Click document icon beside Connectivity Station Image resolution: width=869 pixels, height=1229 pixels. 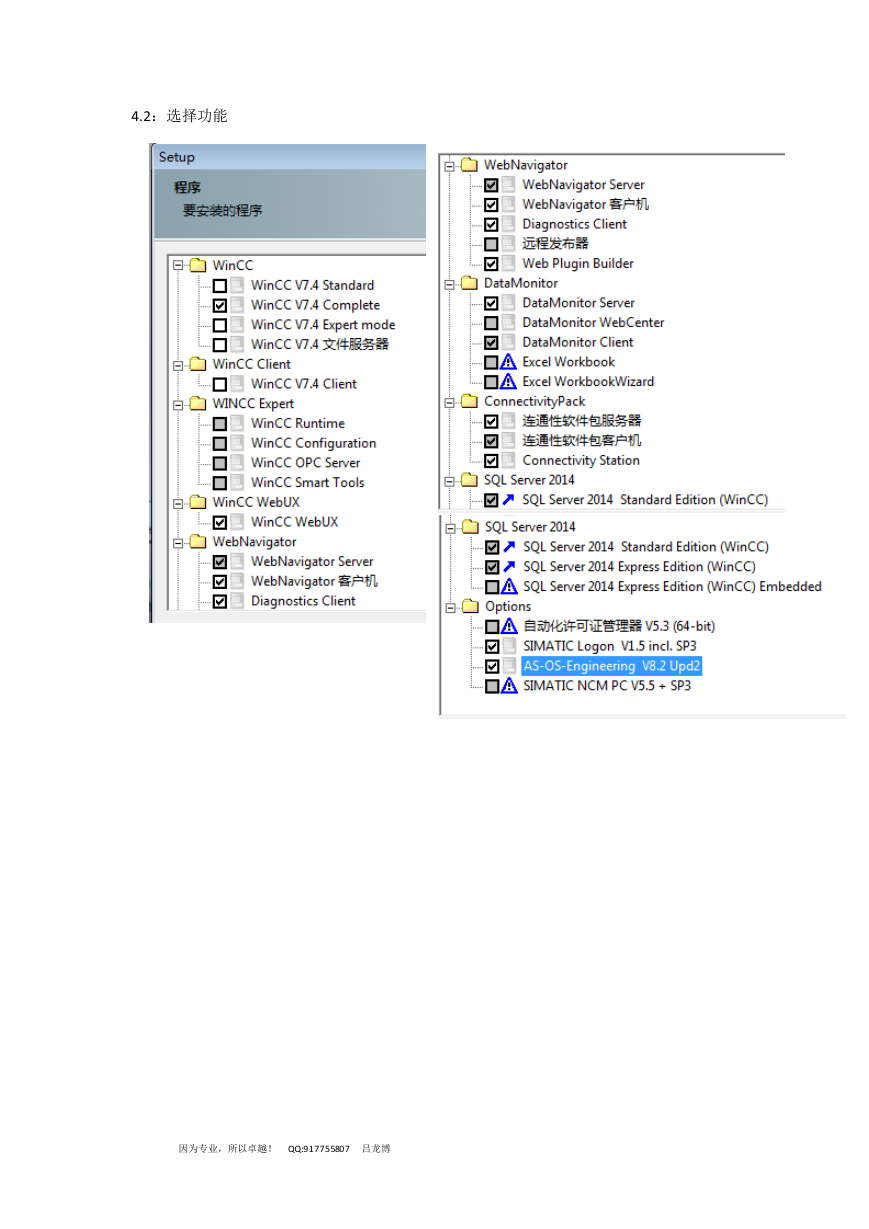point(509,460)
